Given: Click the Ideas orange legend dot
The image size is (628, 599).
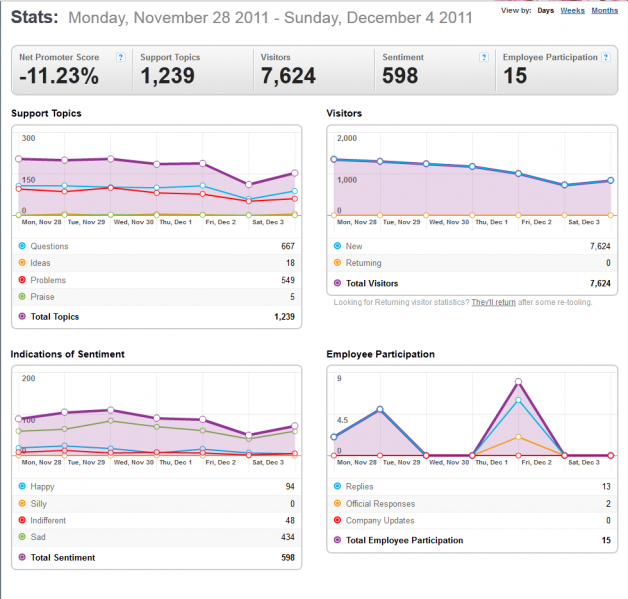Looking at the screenshot, I should [x=22, y=263].
